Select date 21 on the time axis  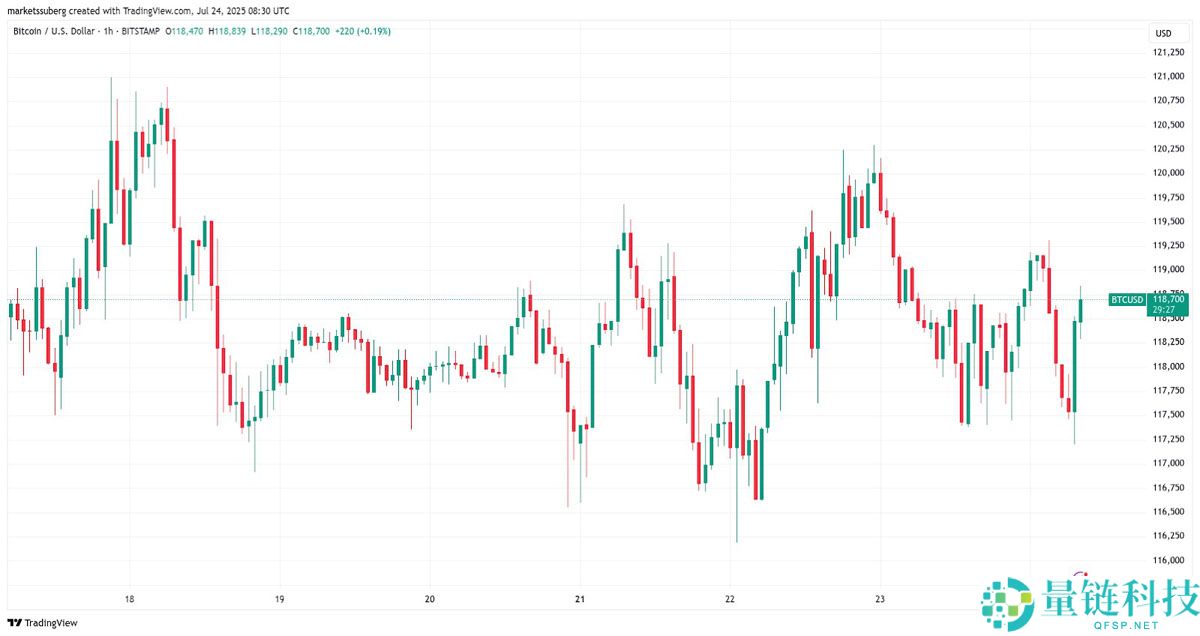point(580,599)
